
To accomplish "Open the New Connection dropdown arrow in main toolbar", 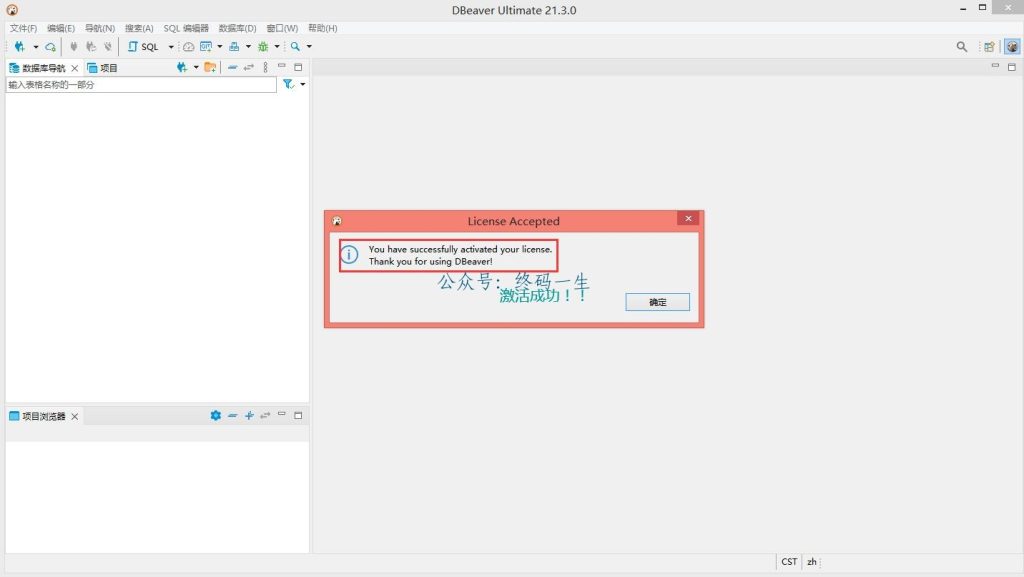I will click(x=36, y=47).
